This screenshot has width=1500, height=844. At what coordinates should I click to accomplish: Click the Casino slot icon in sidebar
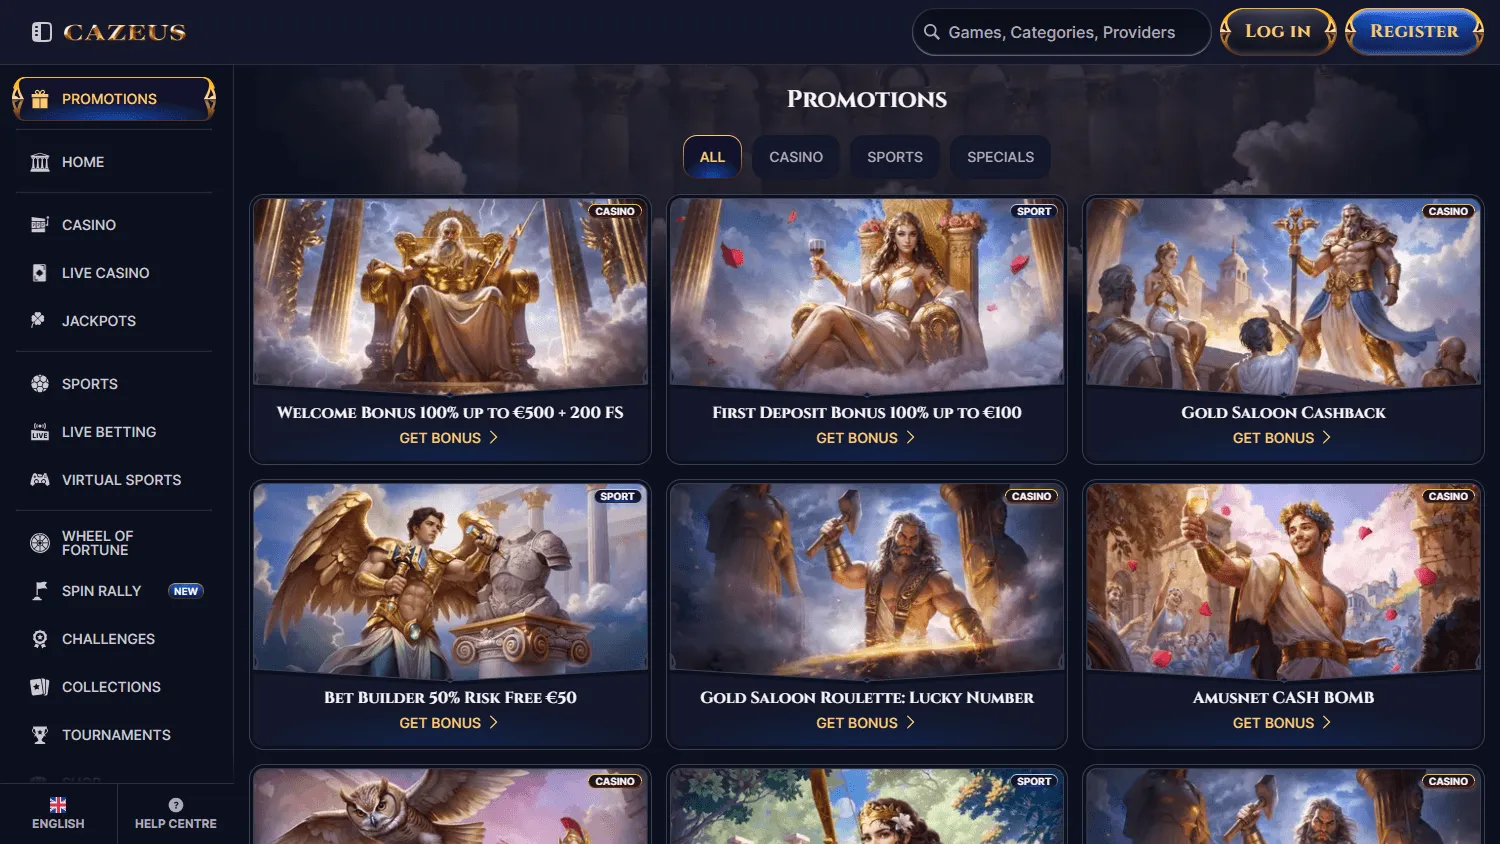(x=40, y=225)
